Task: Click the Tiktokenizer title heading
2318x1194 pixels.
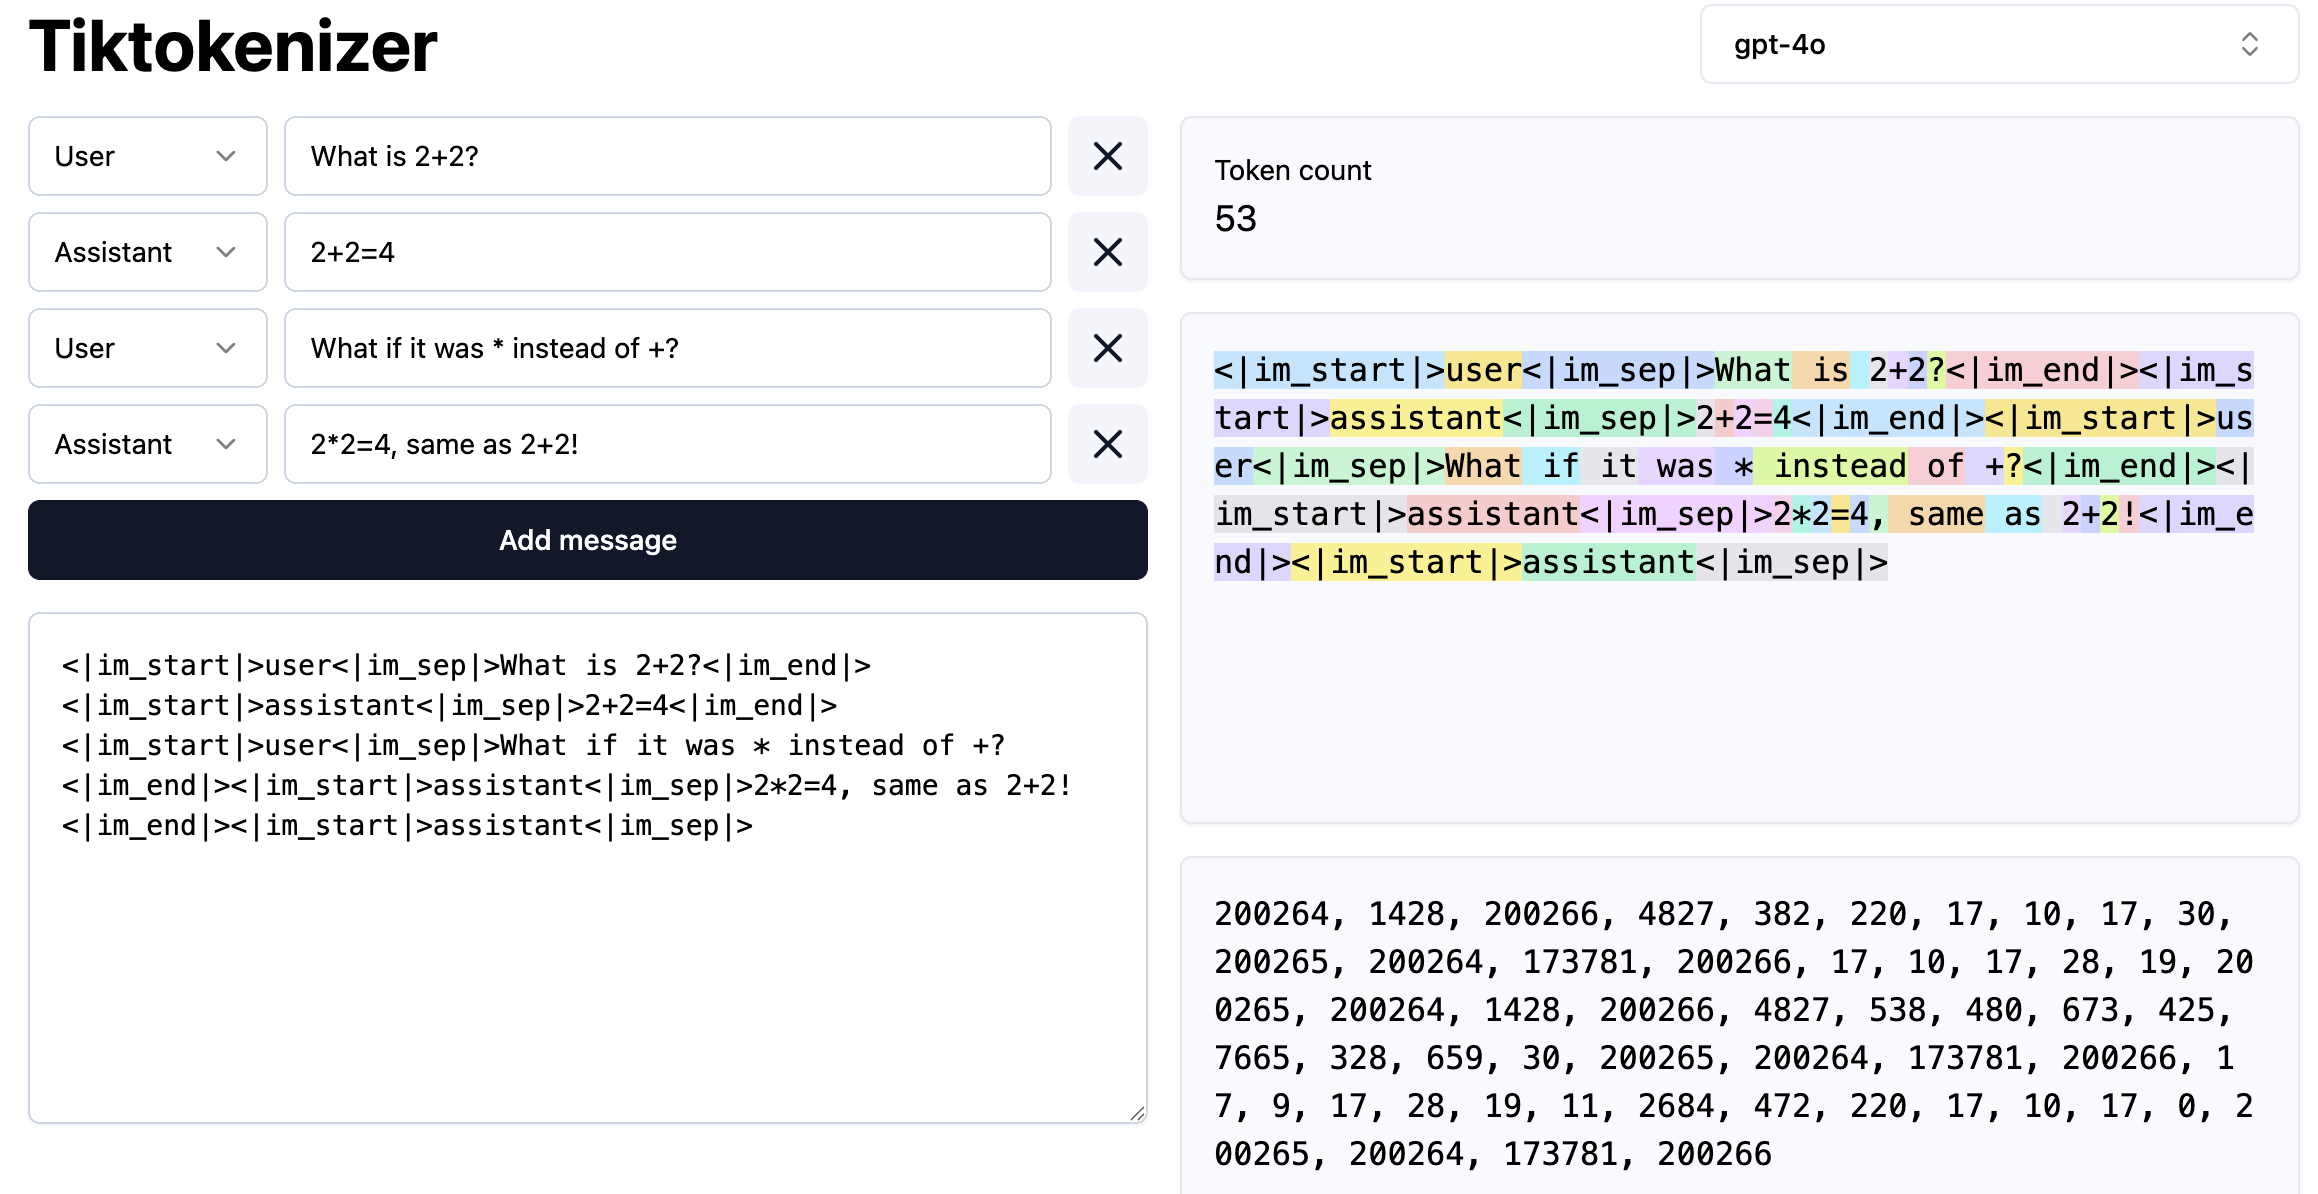Action: click(x=233, y=46)
